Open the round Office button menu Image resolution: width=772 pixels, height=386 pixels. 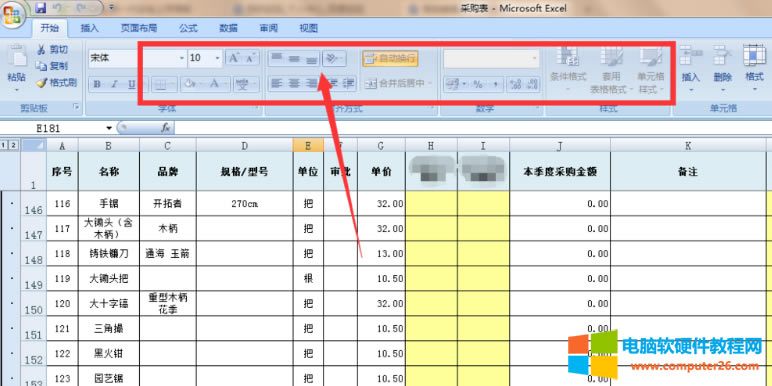[x=12, y=14]
